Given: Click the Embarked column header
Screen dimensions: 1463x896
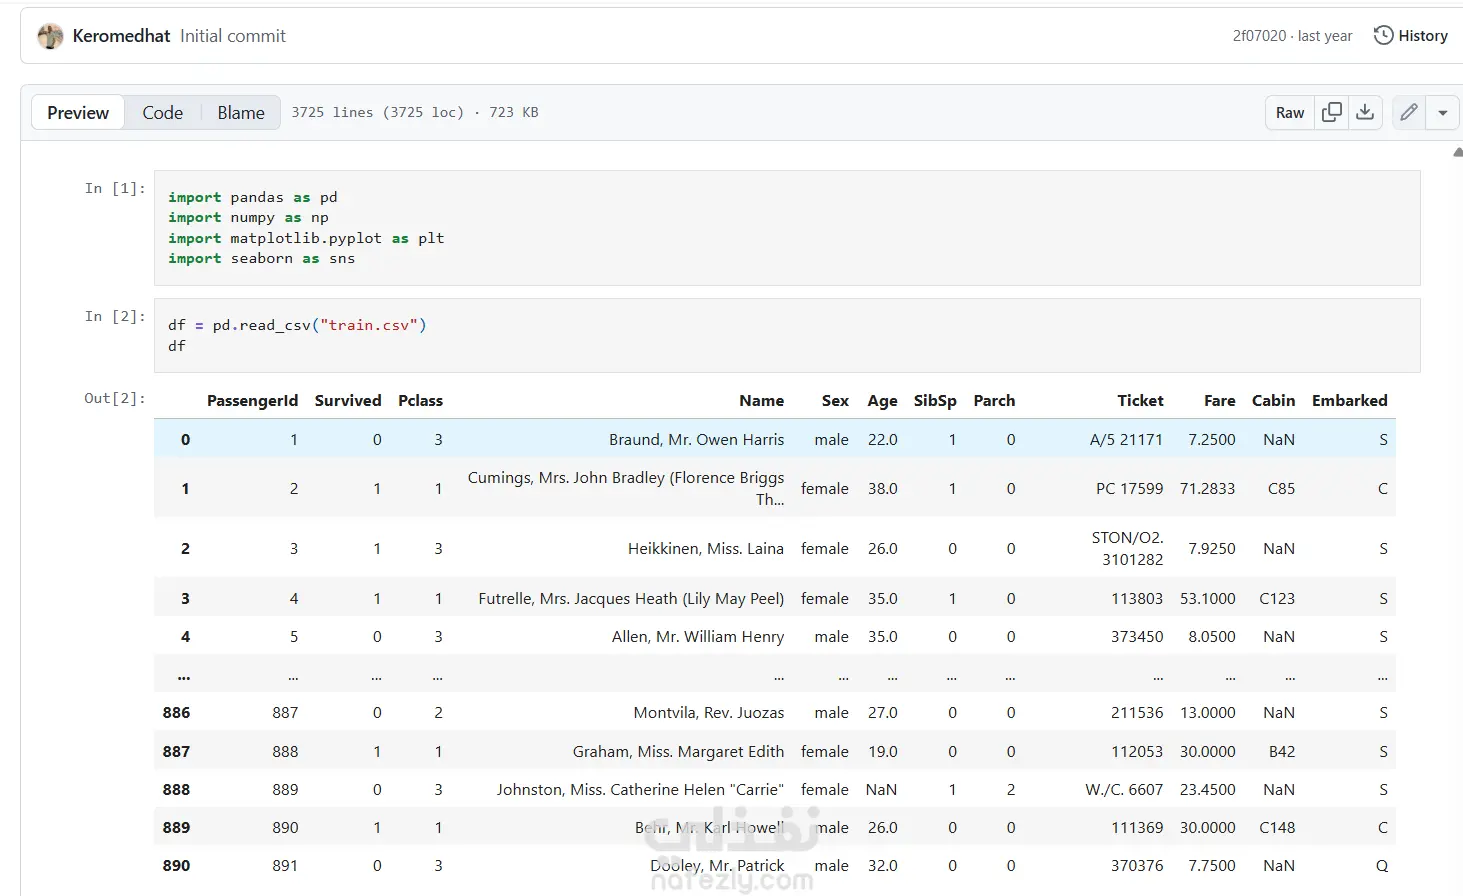Looking at the screenshot, I should [x=1349, y=400].
